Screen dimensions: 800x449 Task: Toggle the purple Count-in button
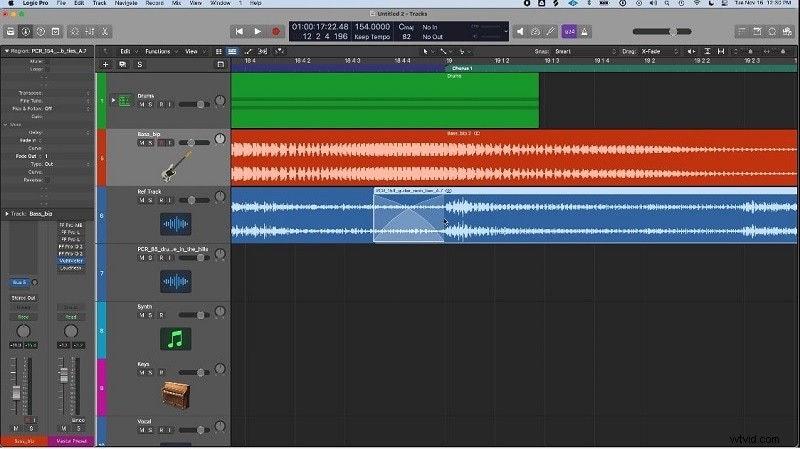[569, 32]
